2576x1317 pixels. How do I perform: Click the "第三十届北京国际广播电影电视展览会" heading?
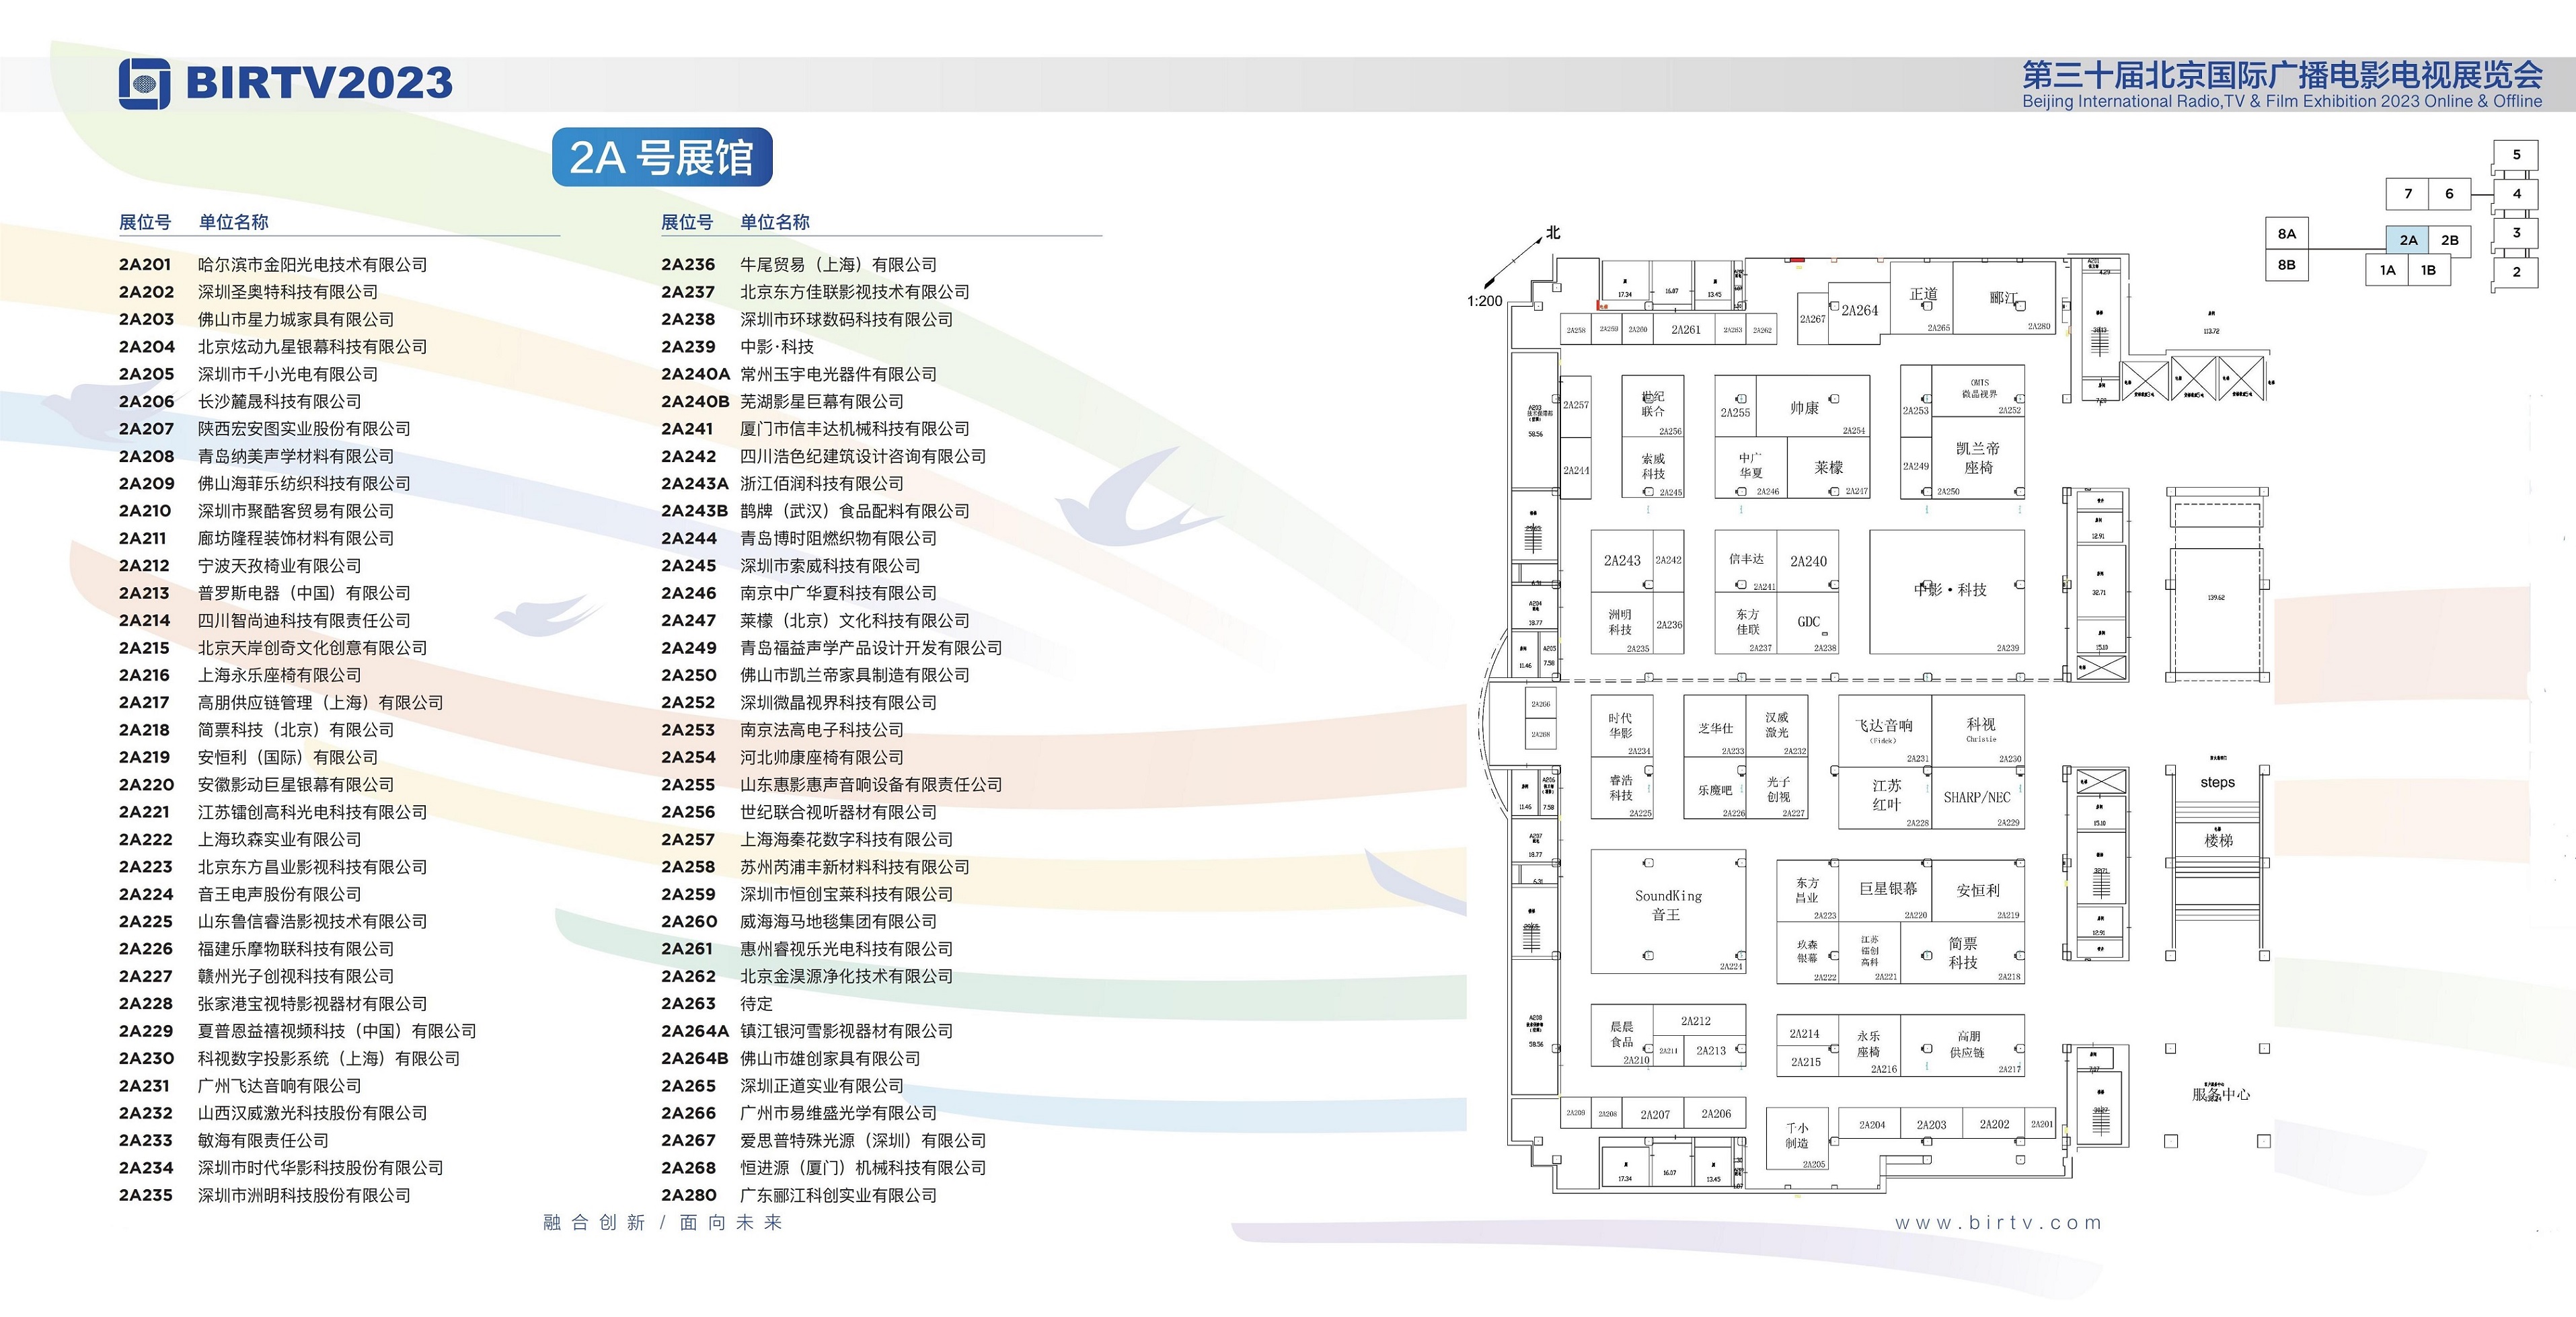(2282, 75)
